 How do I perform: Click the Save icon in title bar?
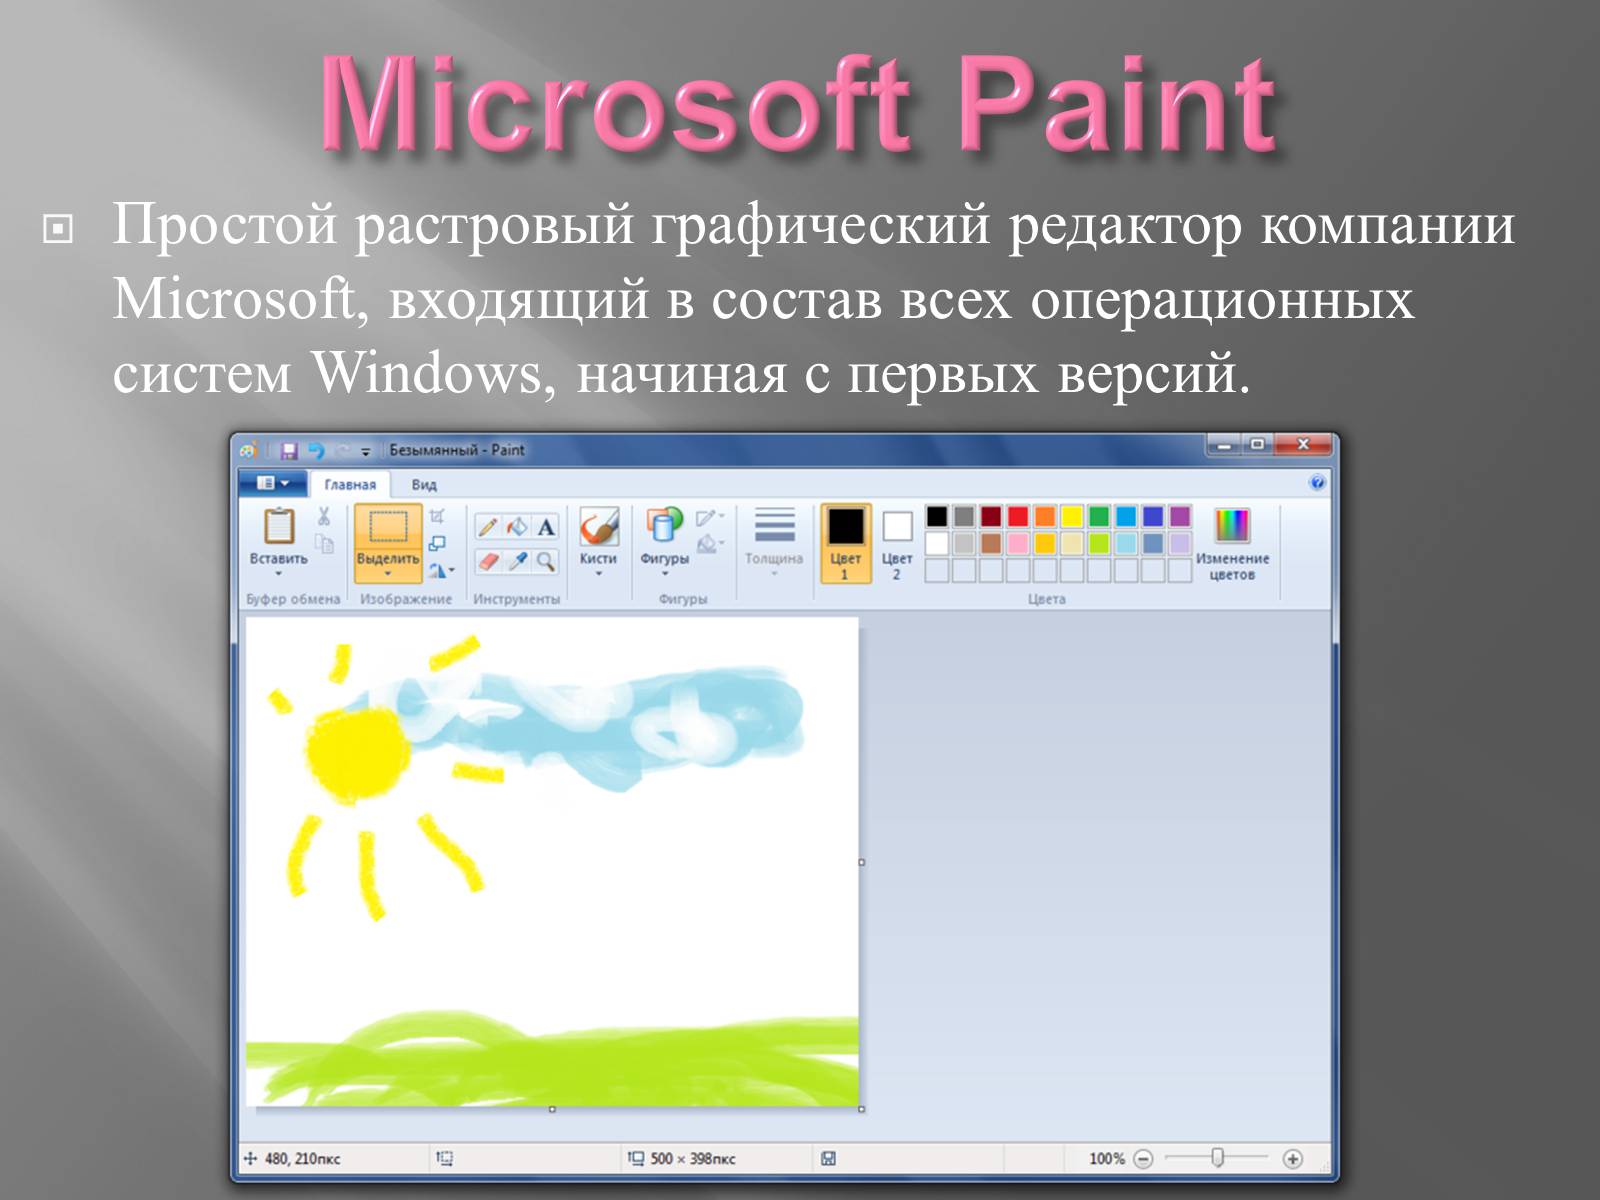click(x=289, y=451)
